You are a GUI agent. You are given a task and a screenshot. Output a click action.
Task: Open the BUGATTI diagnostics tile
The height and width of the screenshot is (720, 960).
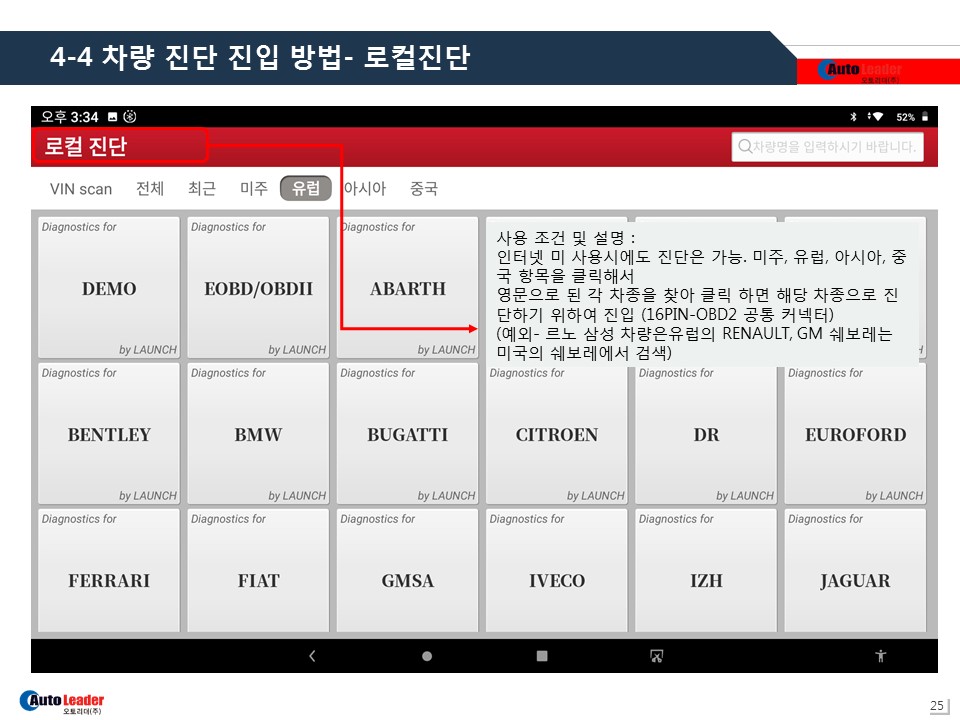(408, 433)
